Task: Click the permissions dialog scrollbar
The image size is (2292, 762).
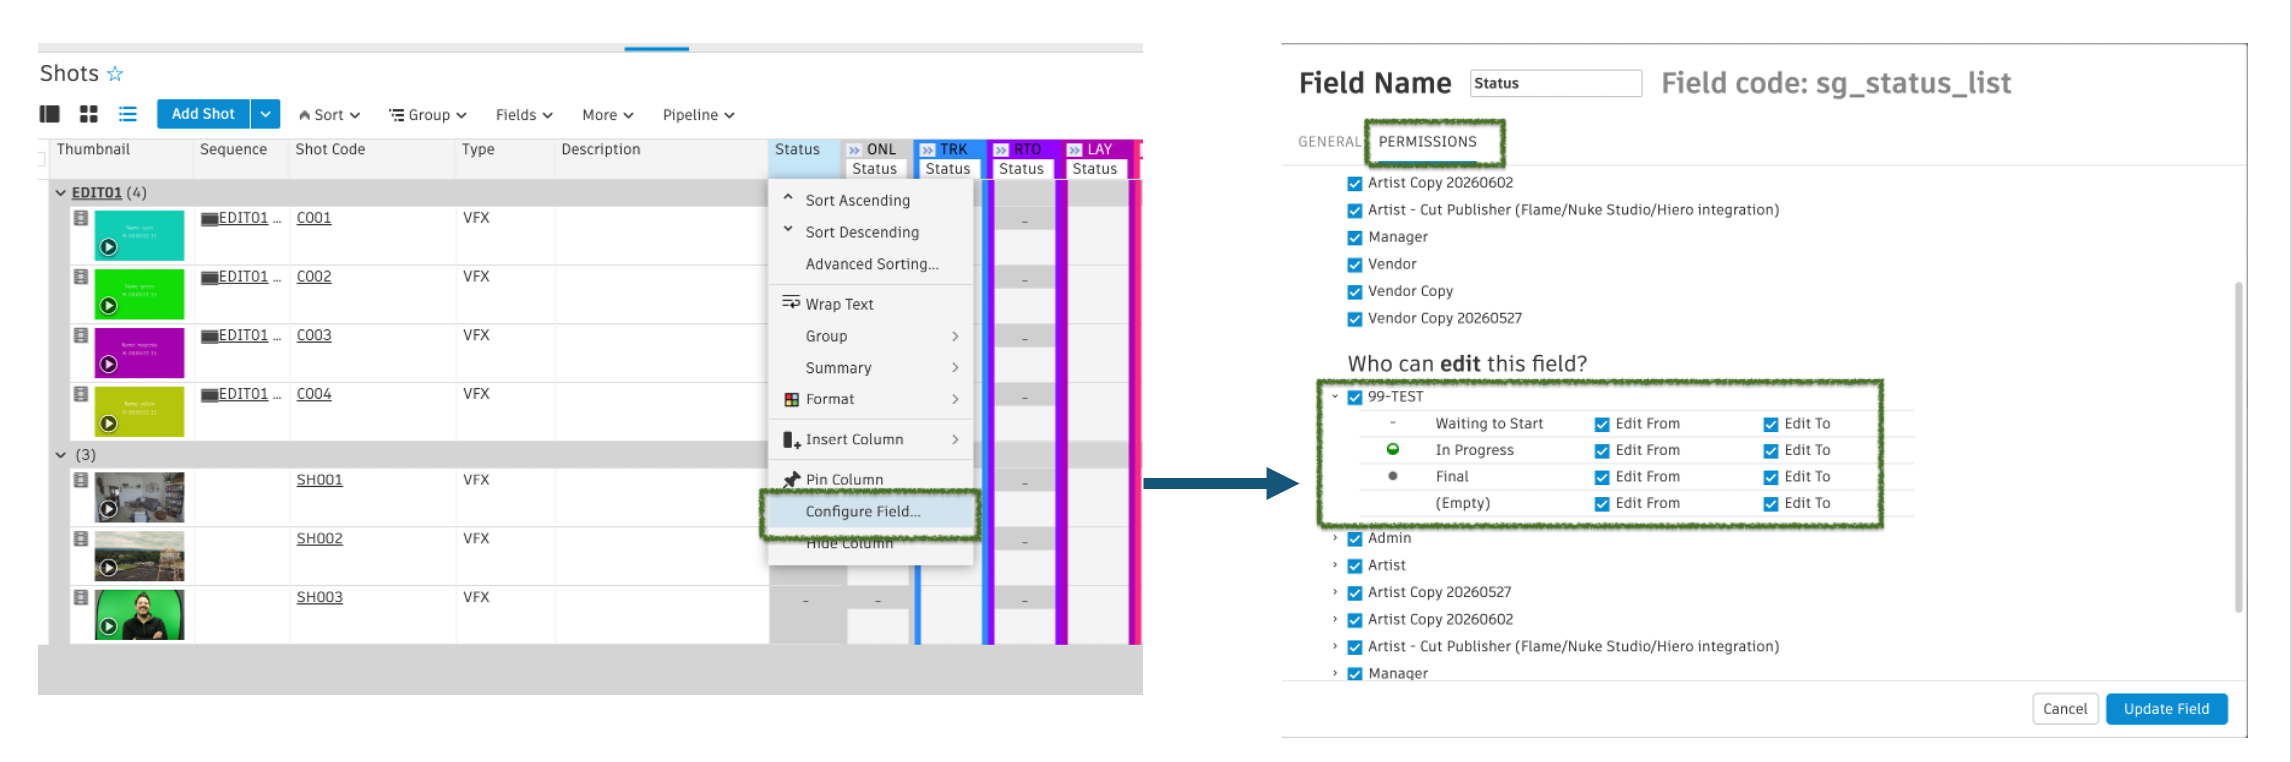Action: 2238,447
